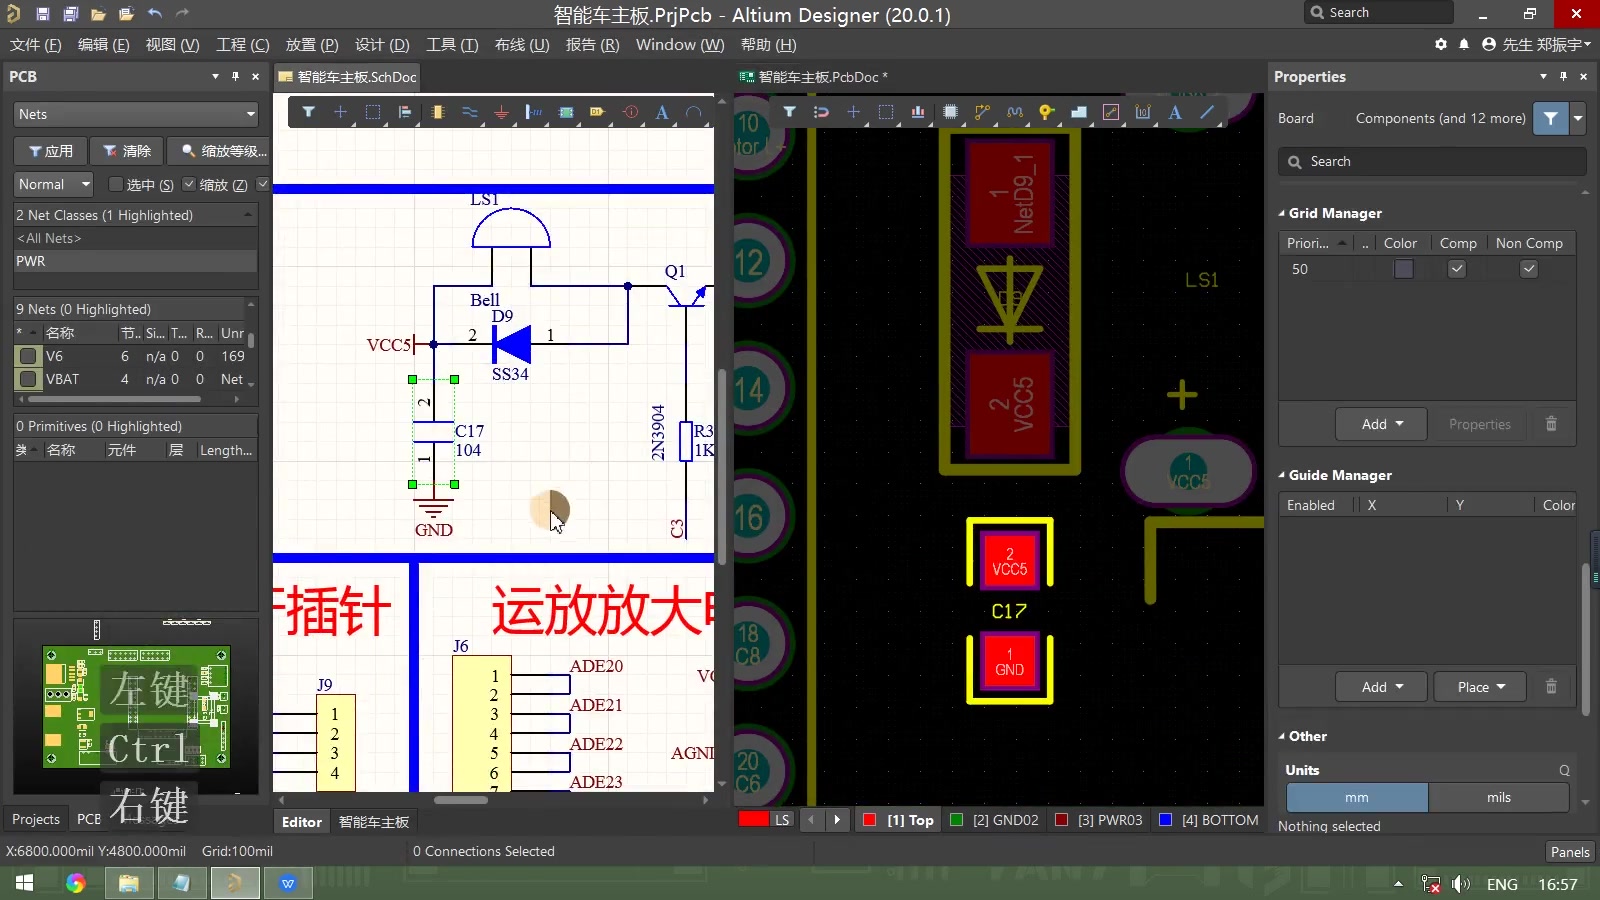Choose the schematic rectangle selection tool
This screenshot has height=900, width=1600.
373,112
